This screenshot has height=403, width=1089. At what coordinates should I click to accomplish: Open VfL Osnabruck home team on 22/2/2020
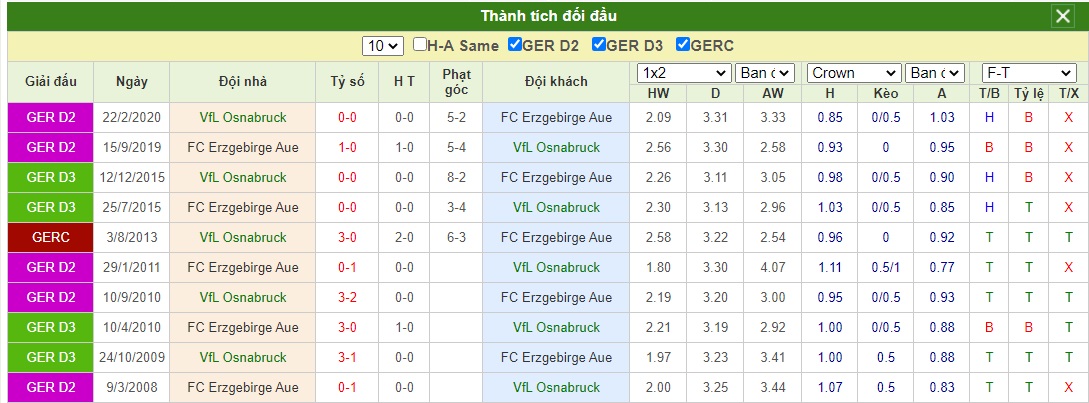tap(242, 117)
